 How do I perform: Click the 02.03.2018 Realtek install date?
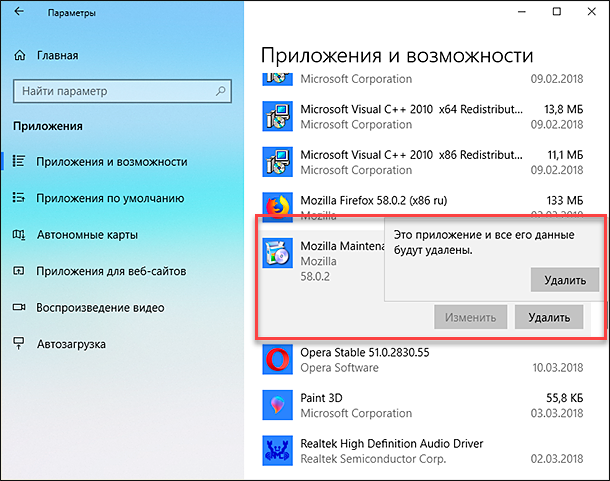click(x=557, y=459)
